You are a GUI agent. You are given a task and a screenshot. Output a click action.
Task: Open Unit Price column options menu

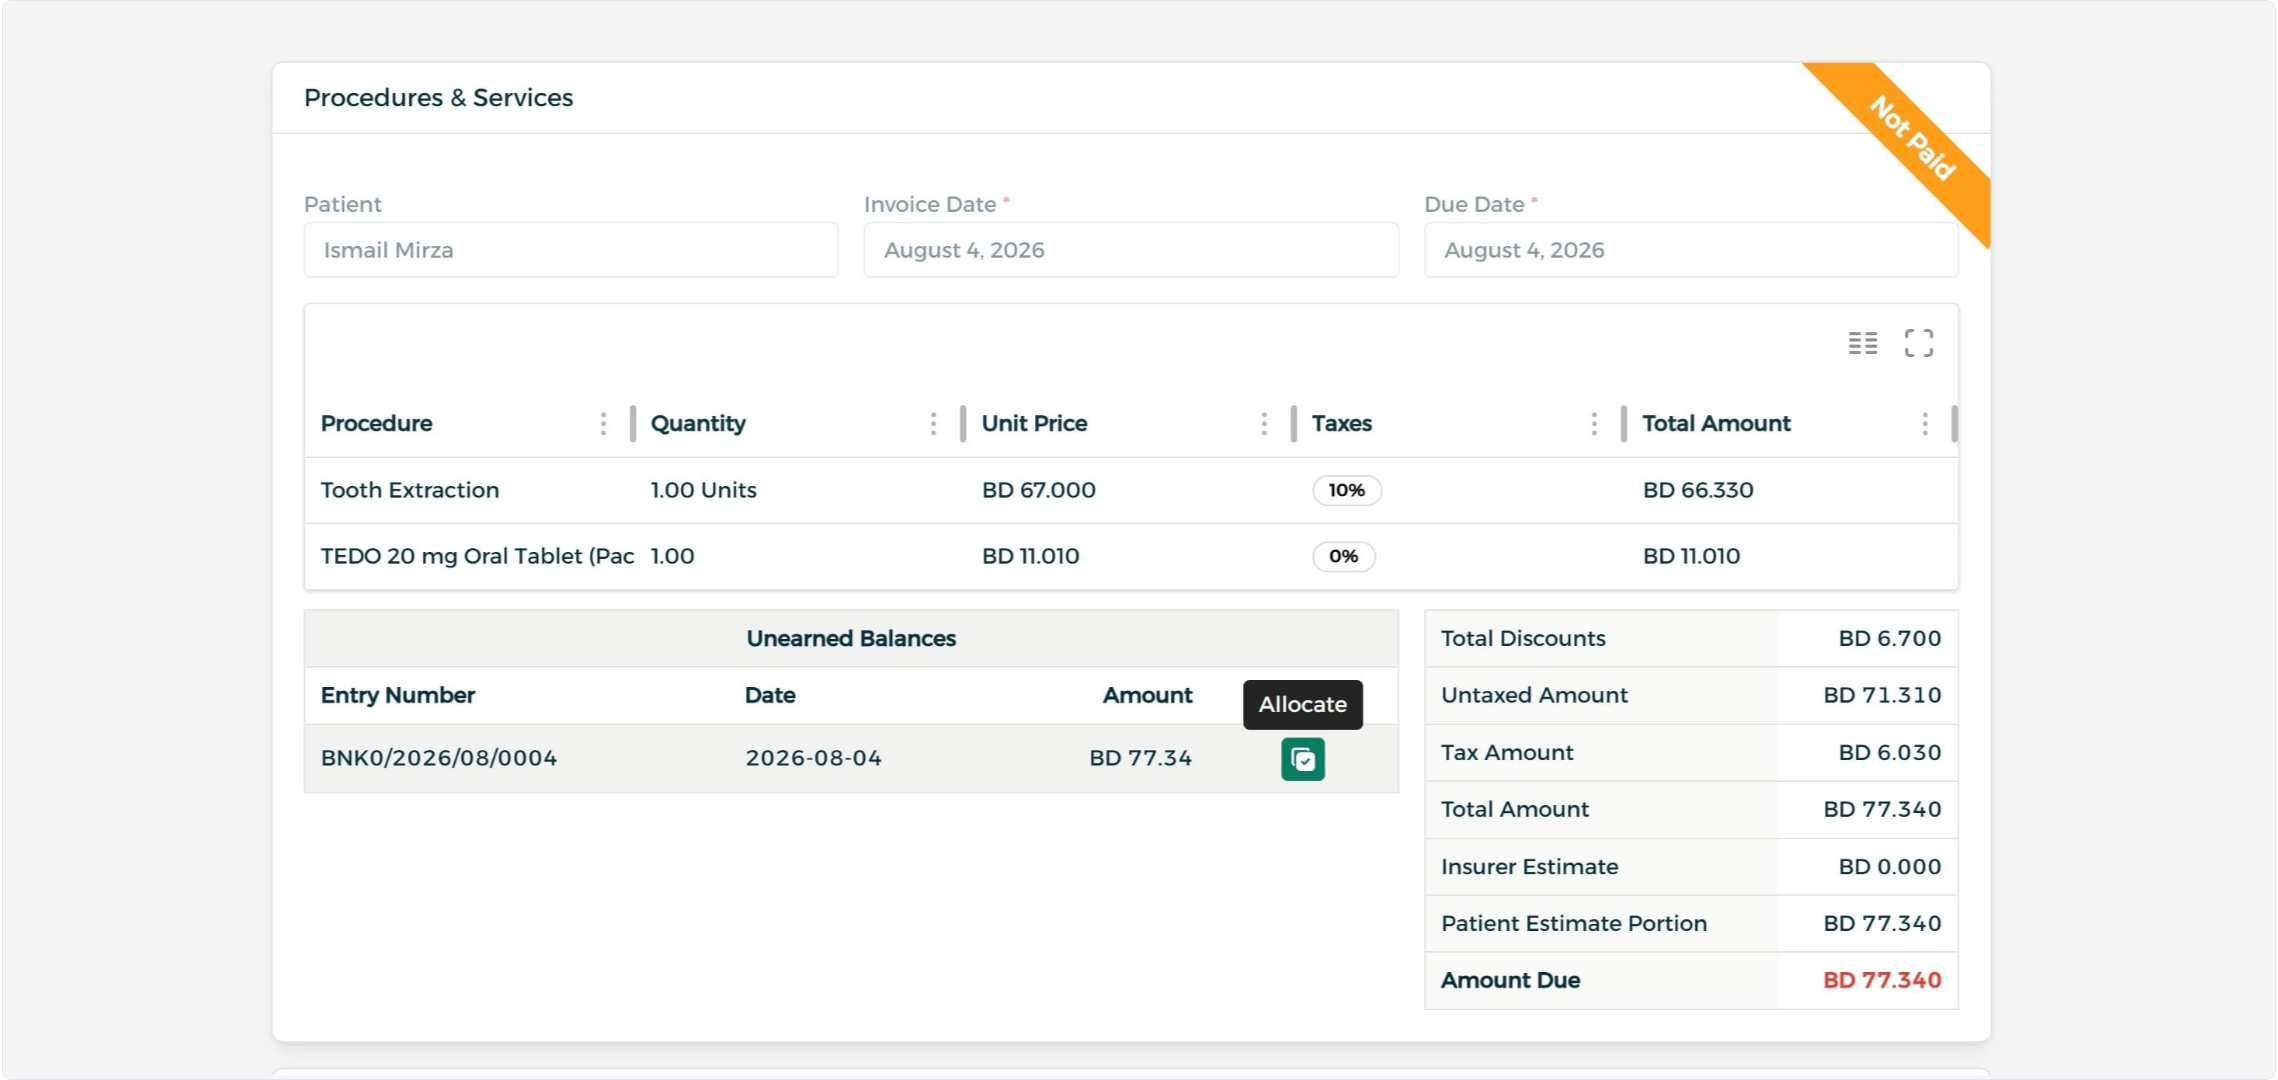tap(1264, 424)
